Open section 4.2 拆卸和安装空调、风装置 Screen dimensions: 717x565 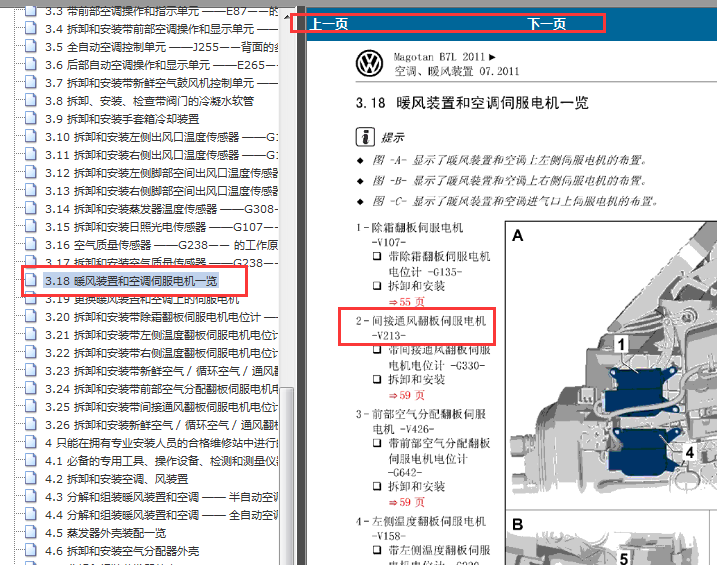[x=117, y=479]
